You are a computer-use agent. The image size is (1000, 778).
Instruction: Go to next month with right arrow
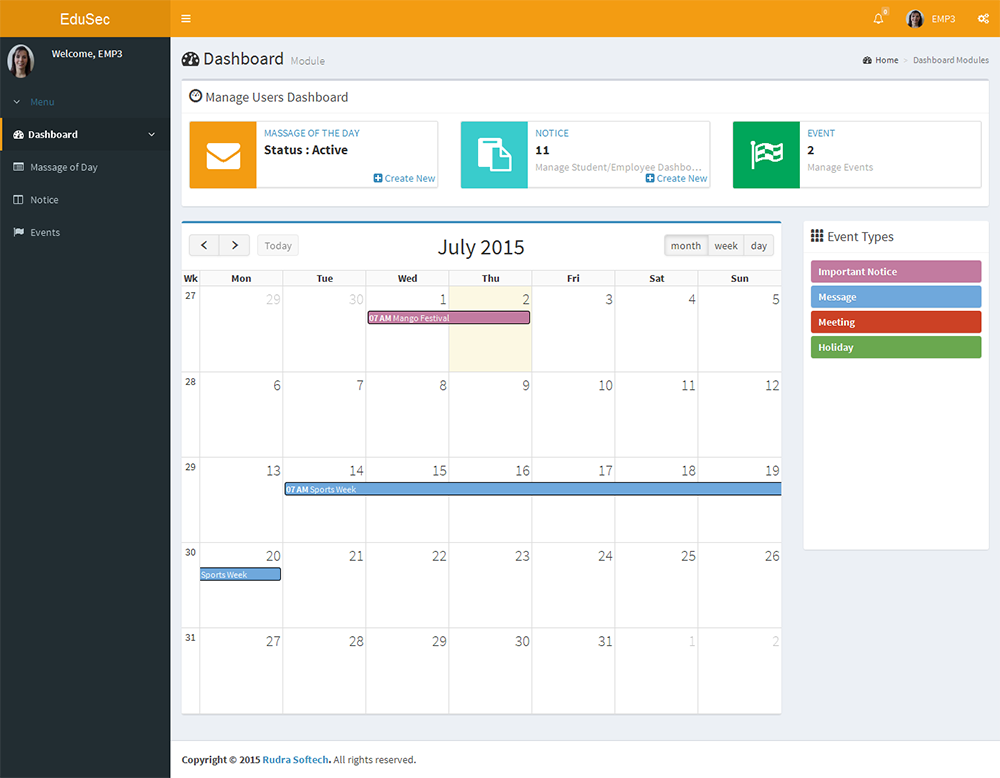235,246
